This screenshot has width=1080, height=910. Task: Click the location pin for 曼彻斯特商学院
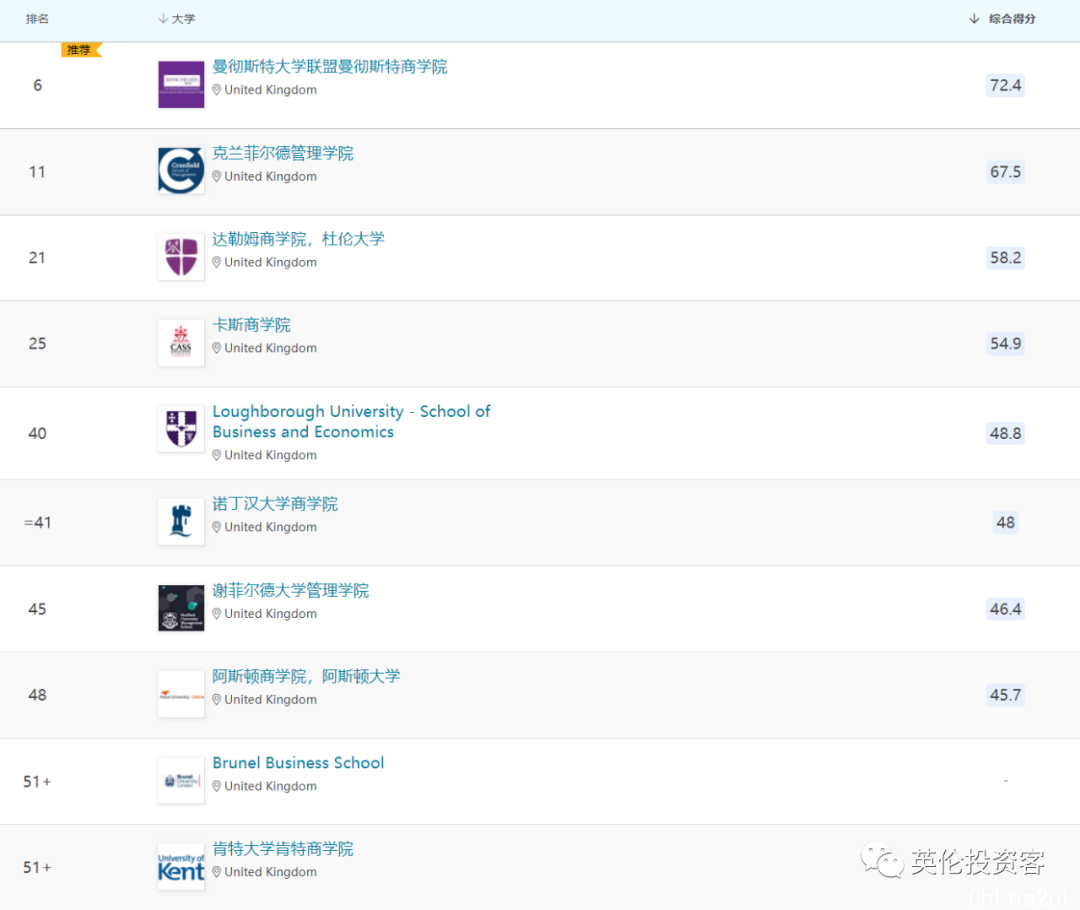tap(216, 90)
